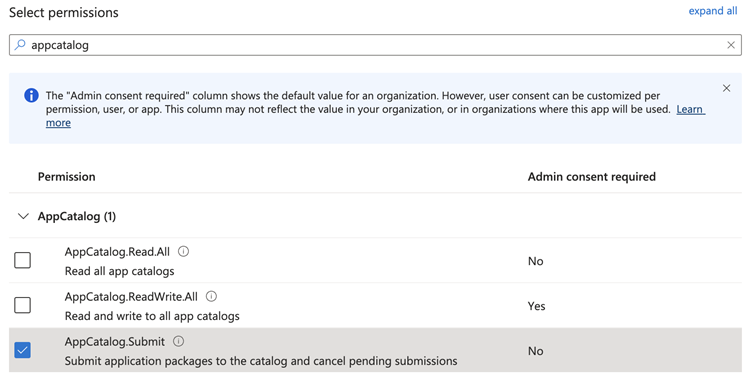The image size is (750, 391).
Task: Open info tooltip for AppCatalog.ReadWrite.All
Action: pyautogui.click(x=211, y=296)
